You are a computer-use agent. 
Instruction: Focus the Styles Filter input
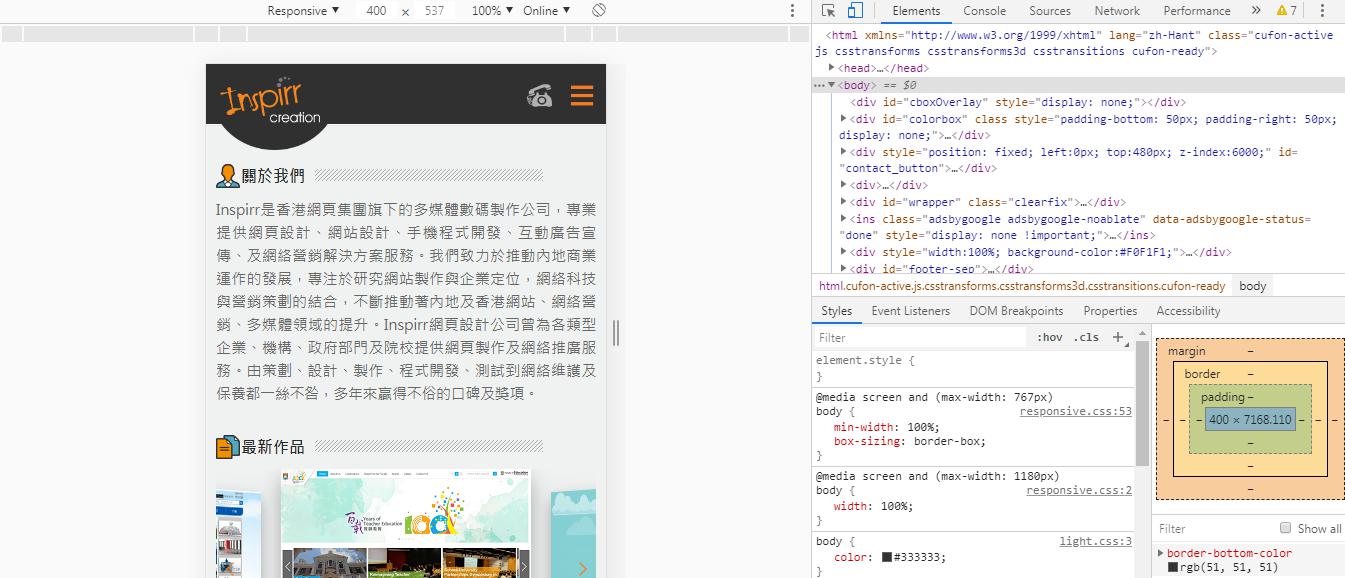(920, 338)
